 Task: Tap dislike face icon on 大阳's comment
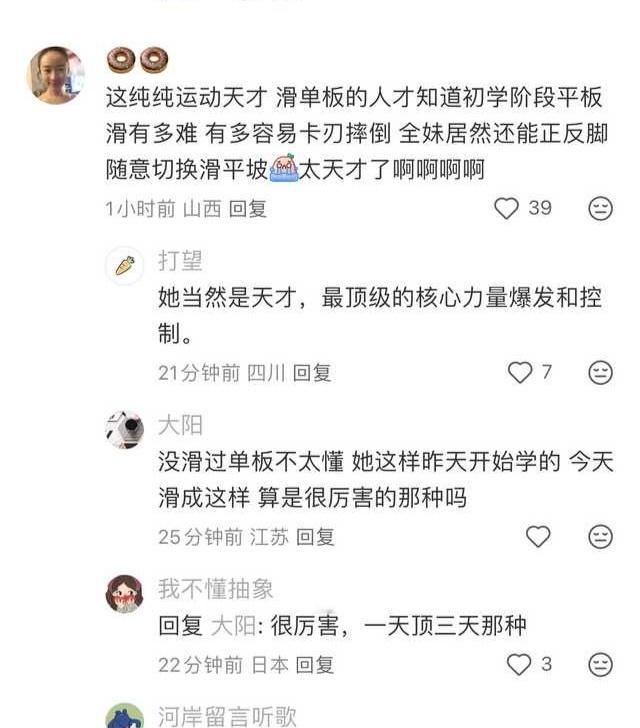coord(601,537)
